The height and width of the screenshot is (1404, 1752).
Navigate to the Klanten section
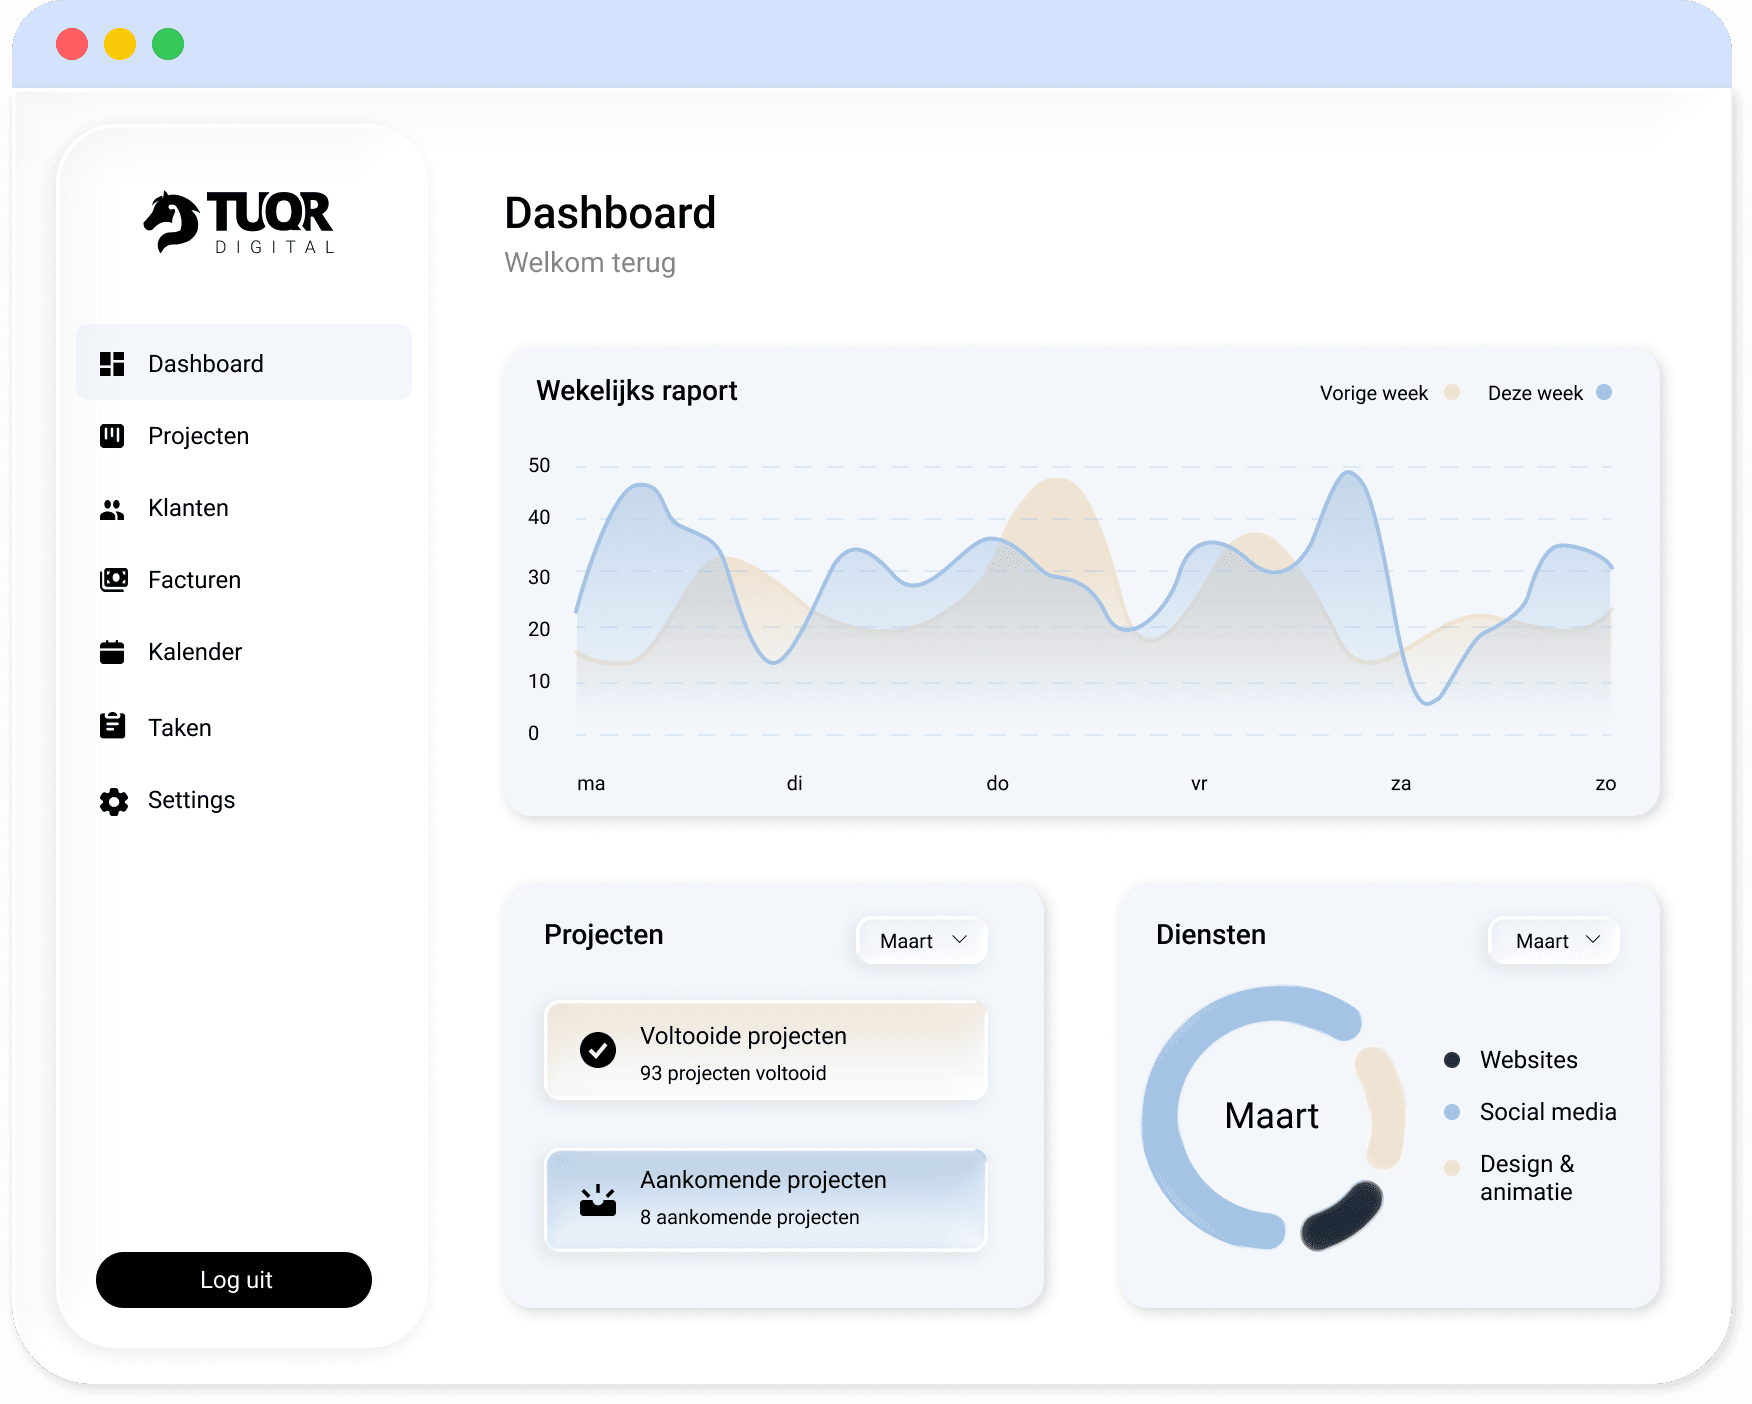[188, 507]
